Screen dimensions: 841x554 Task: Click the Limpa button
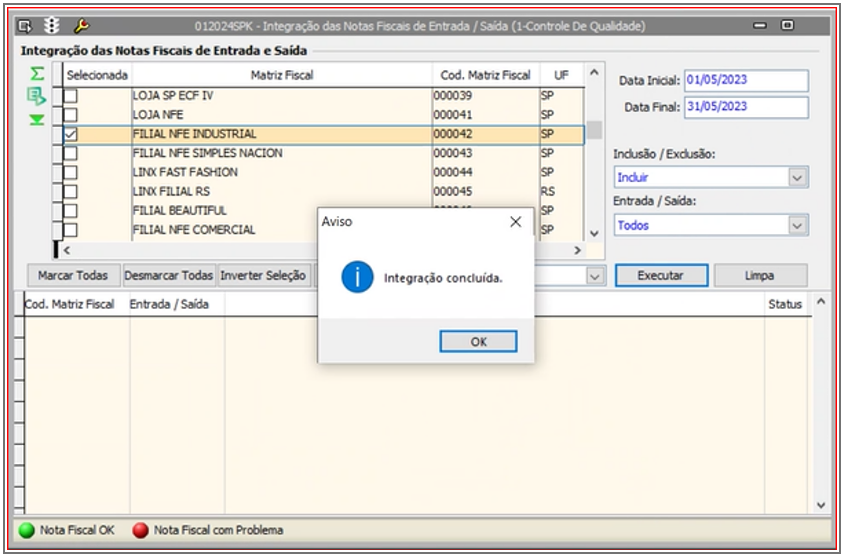(x=760, y=276)
